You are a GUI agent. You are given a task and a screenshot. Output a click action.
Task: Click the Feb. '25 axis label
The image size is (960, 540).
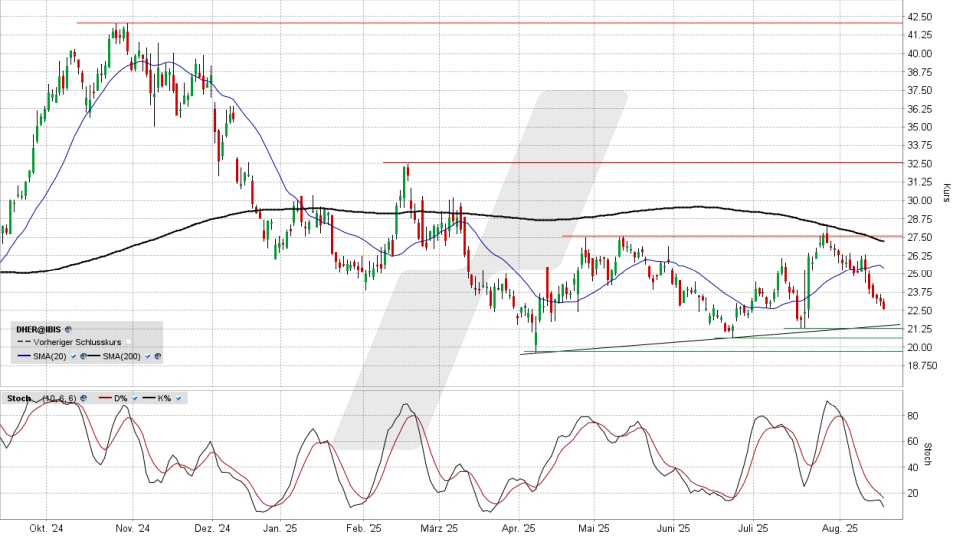364,528
